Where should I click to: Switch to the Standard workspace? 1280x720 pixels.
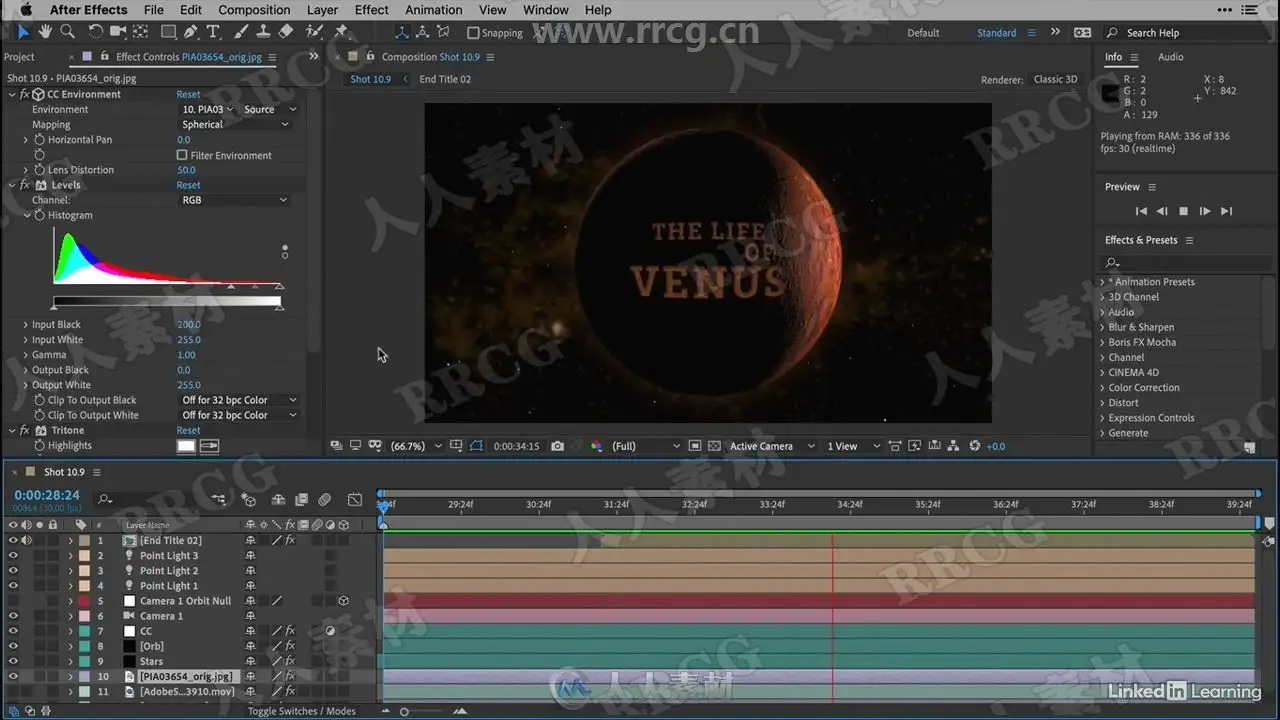(996, 33)
